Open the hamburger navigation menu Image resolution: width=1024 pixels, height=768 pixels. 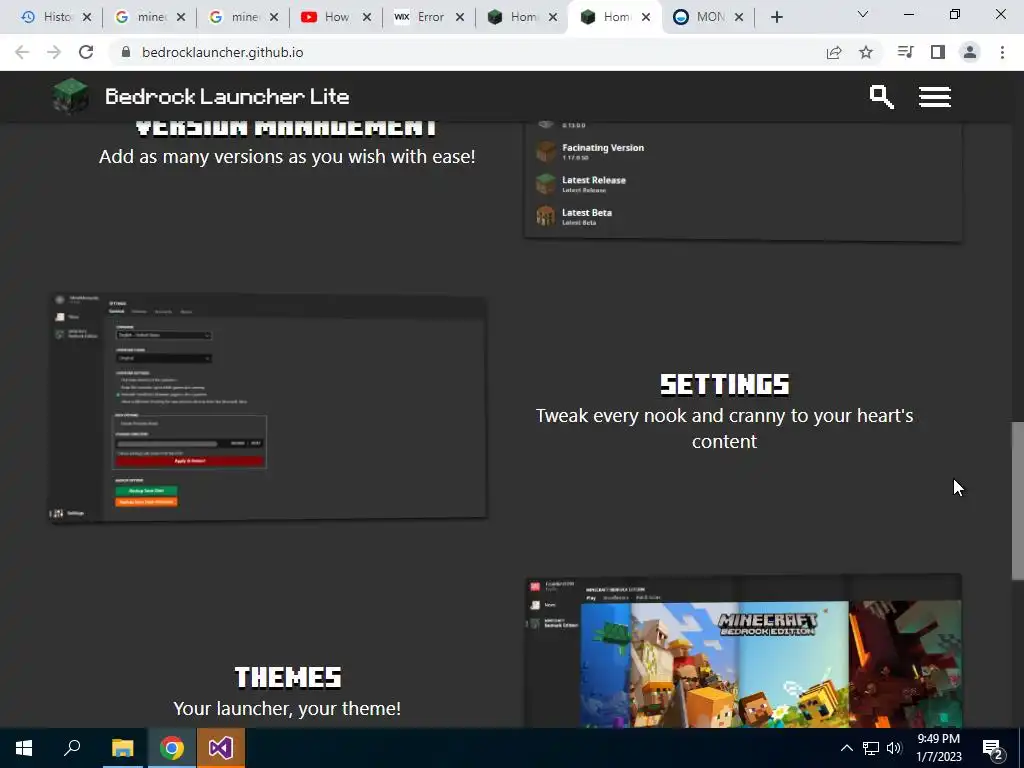click(935, 97)
